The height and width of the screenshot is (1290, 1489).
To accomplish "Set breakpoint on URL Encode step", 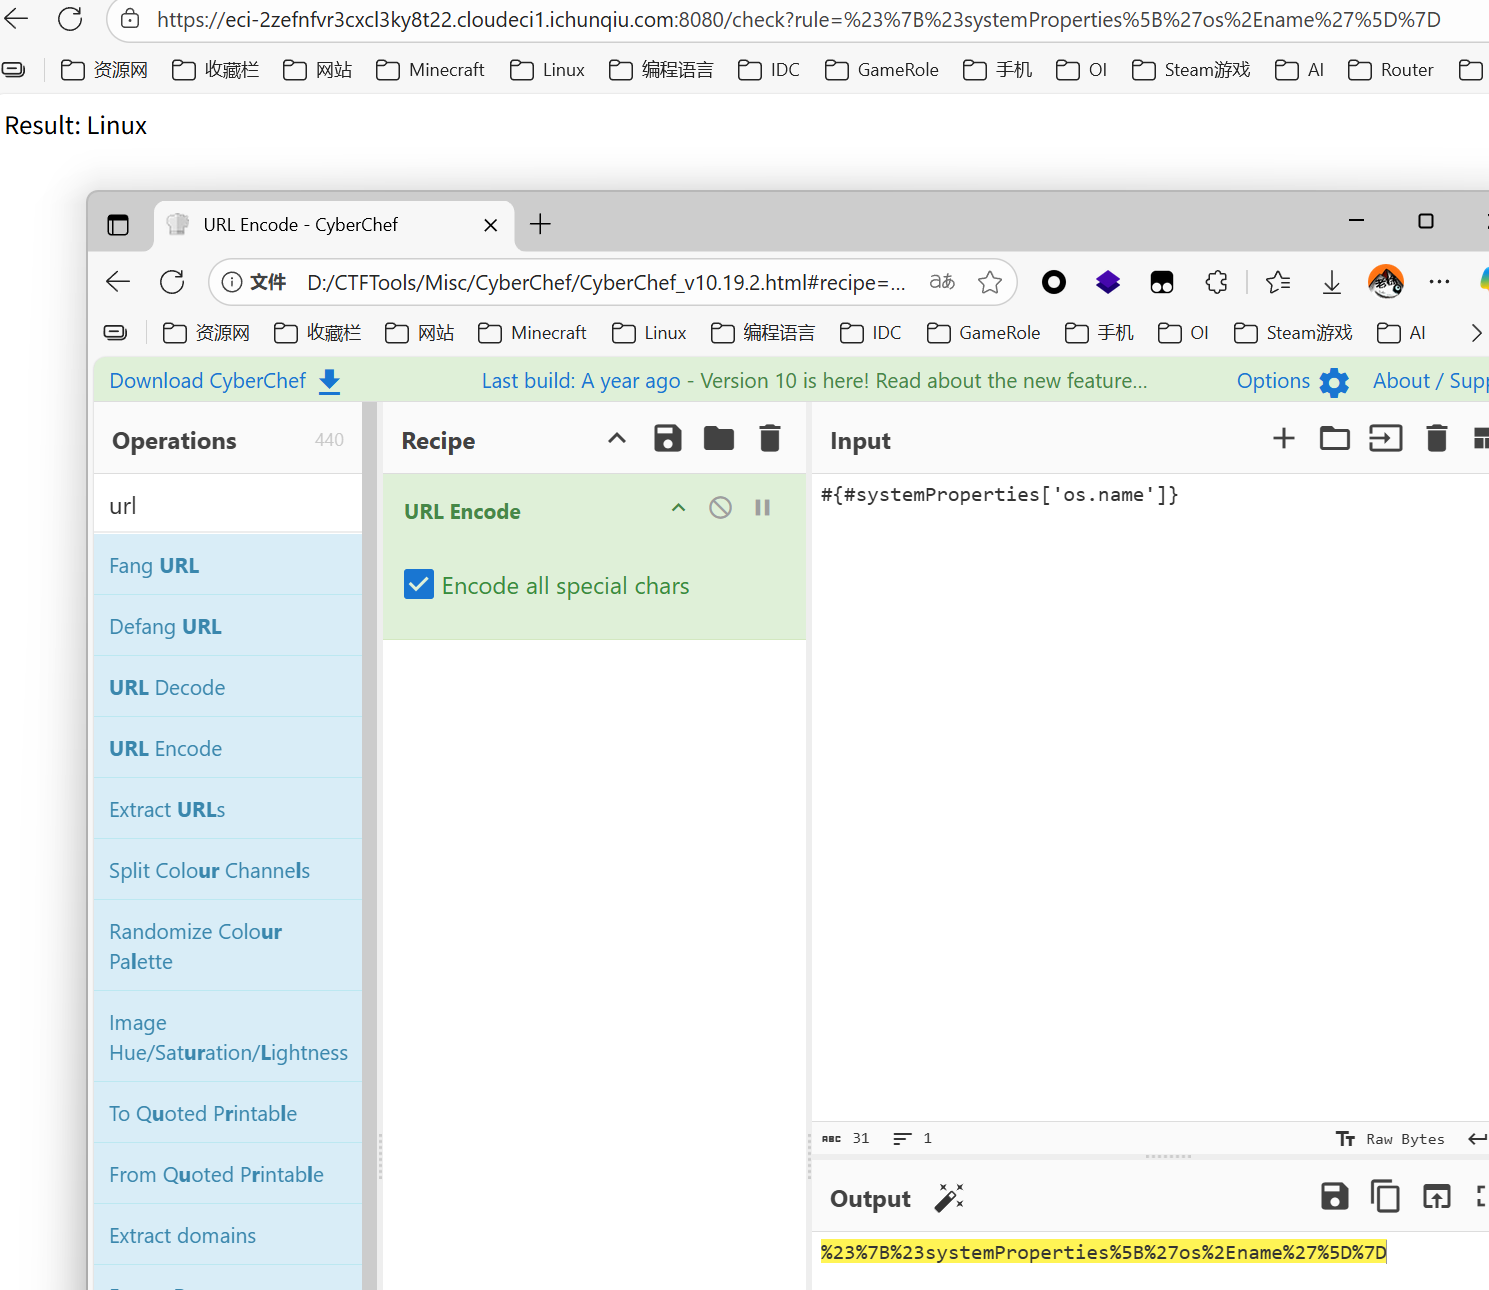I will (x=762, y=508).
